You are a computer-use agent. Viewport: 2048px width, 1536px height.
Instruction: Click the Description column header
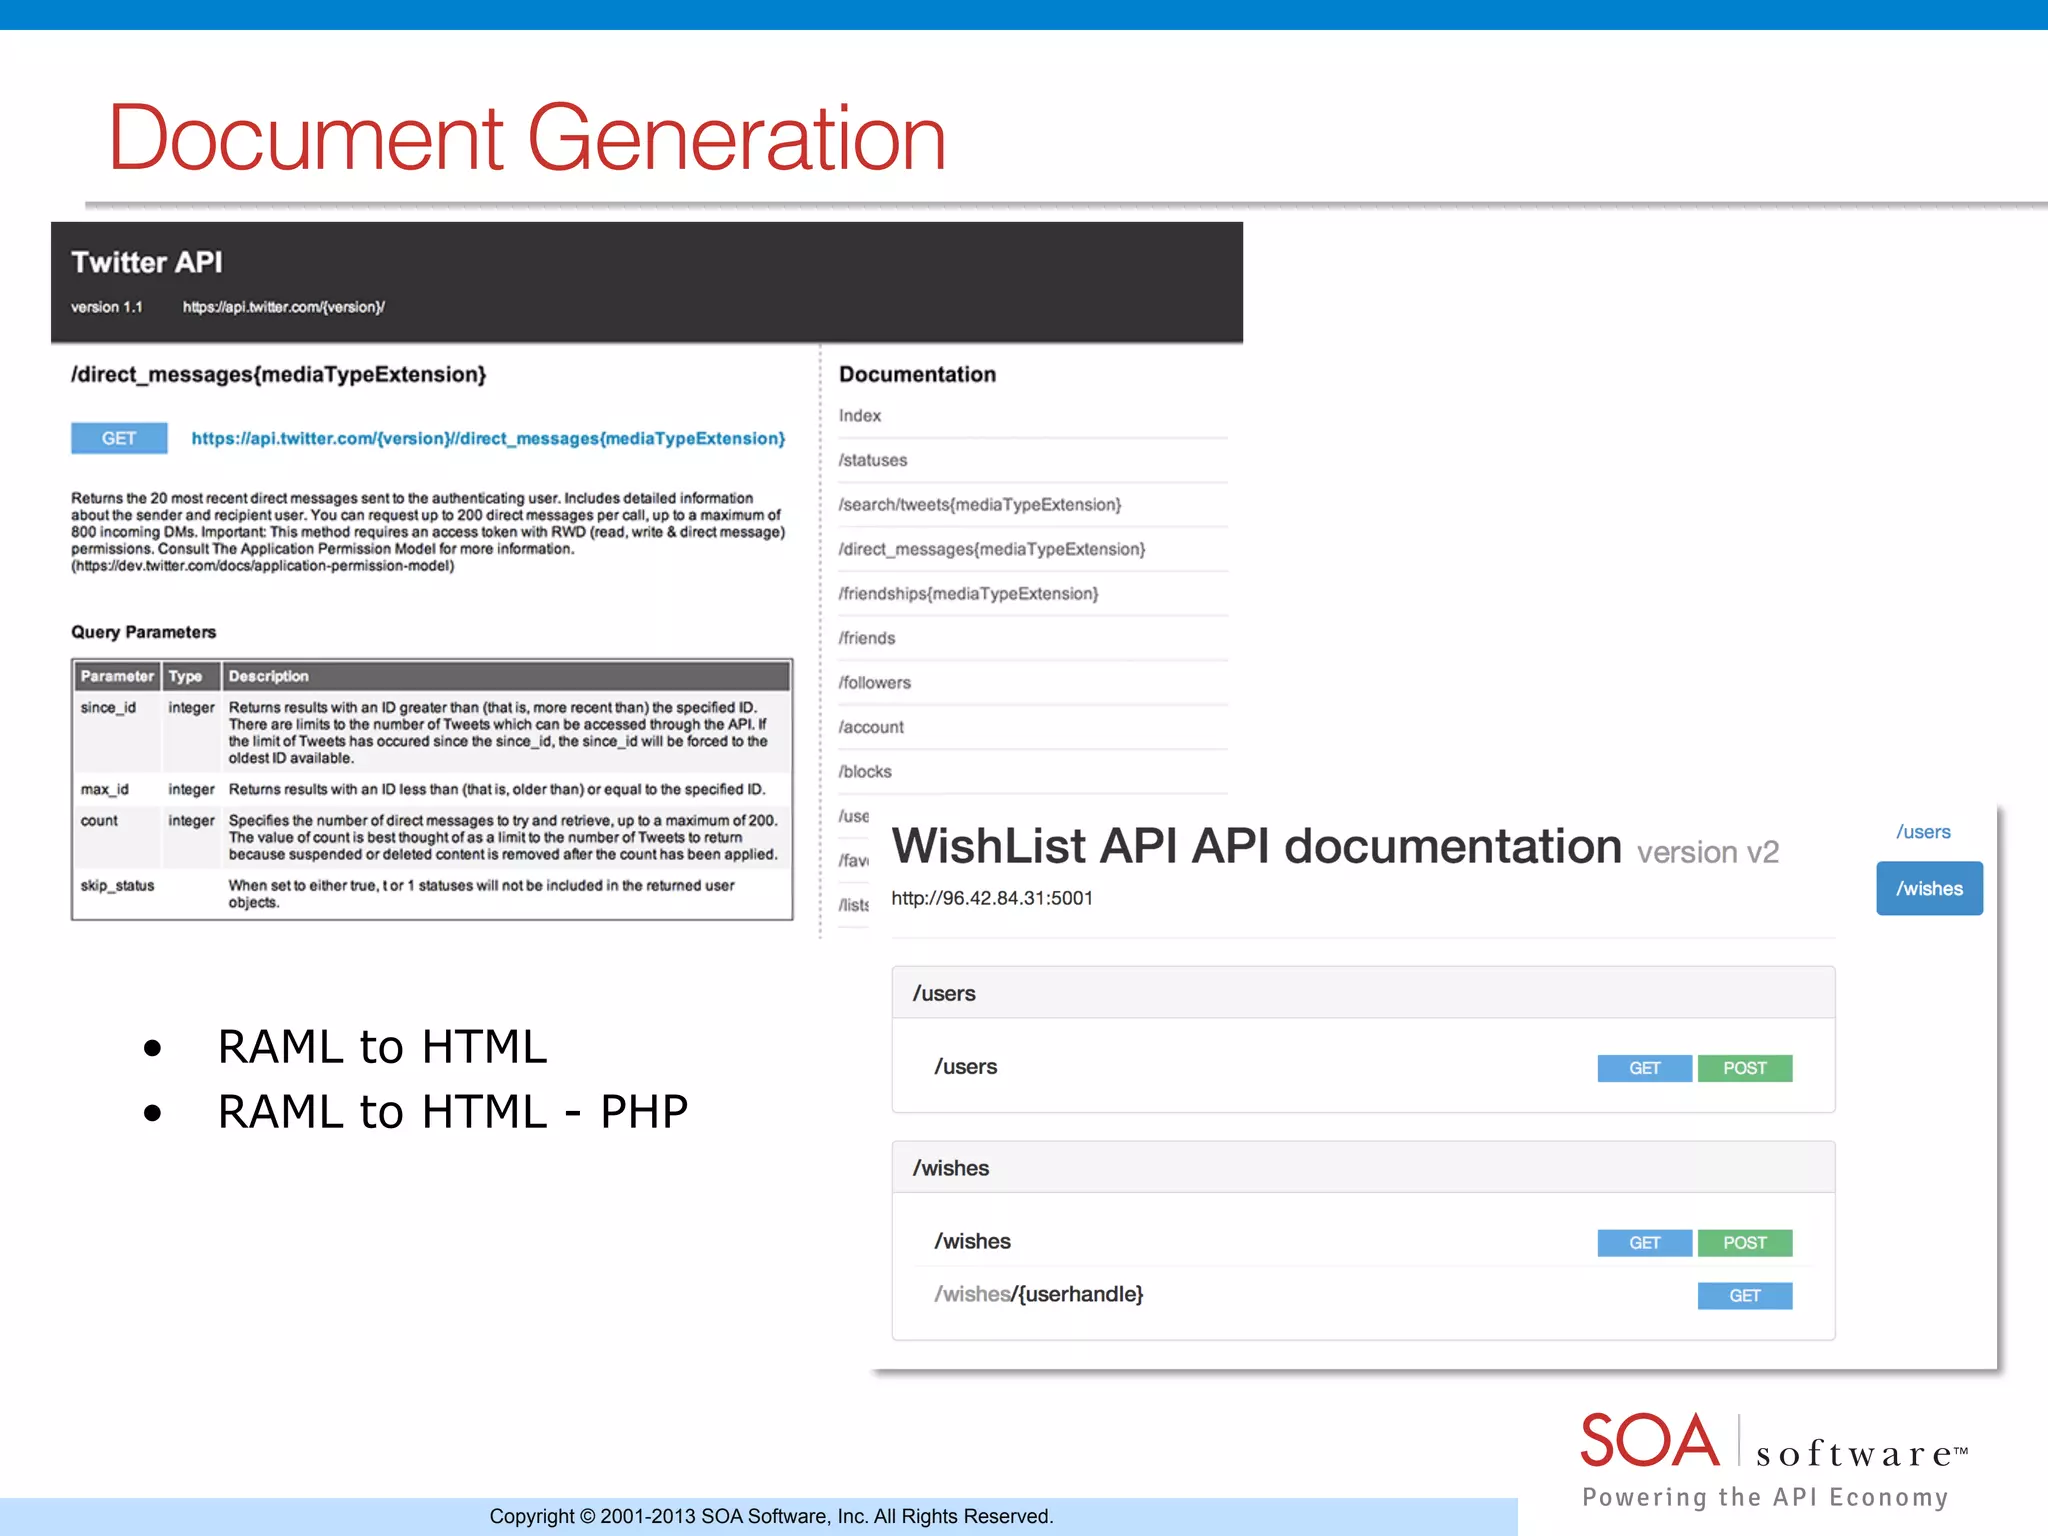tap(506, 676)
